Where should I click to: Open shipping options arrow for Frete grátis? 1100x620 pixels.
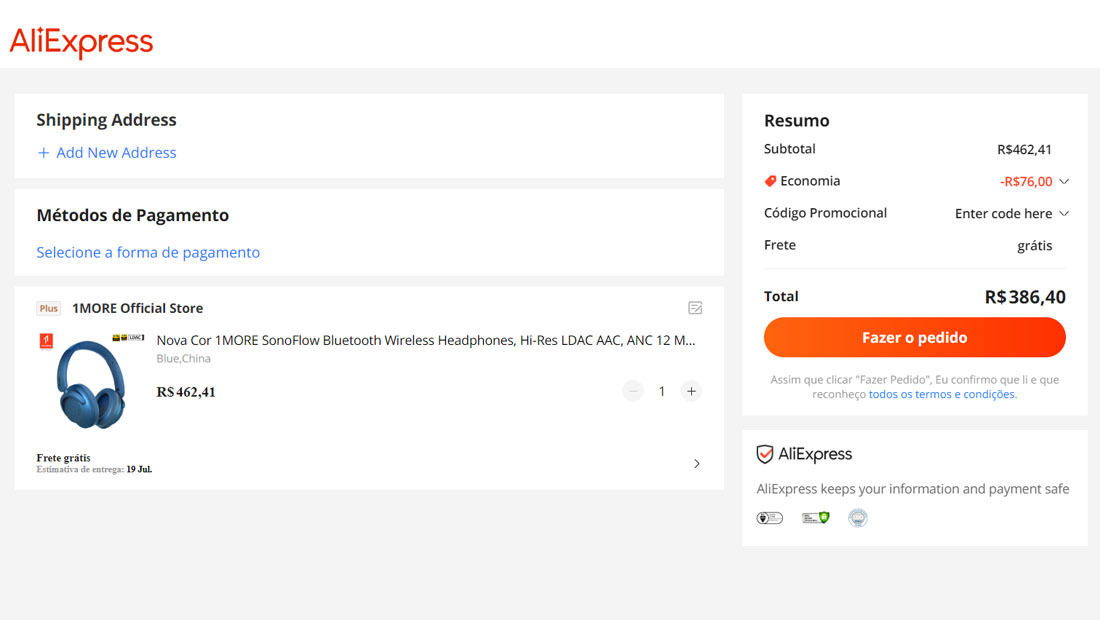click(697, 464)
